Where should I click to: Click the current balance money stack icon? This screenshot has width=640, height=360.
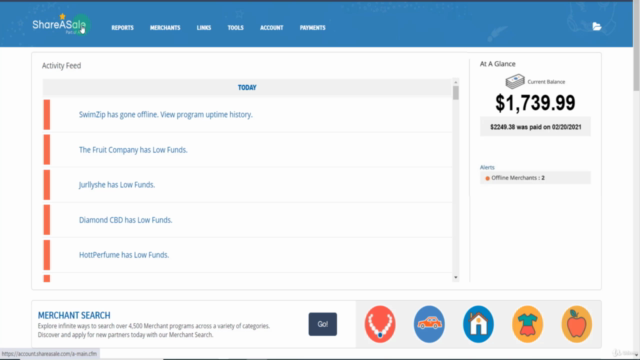coord(515,81)
